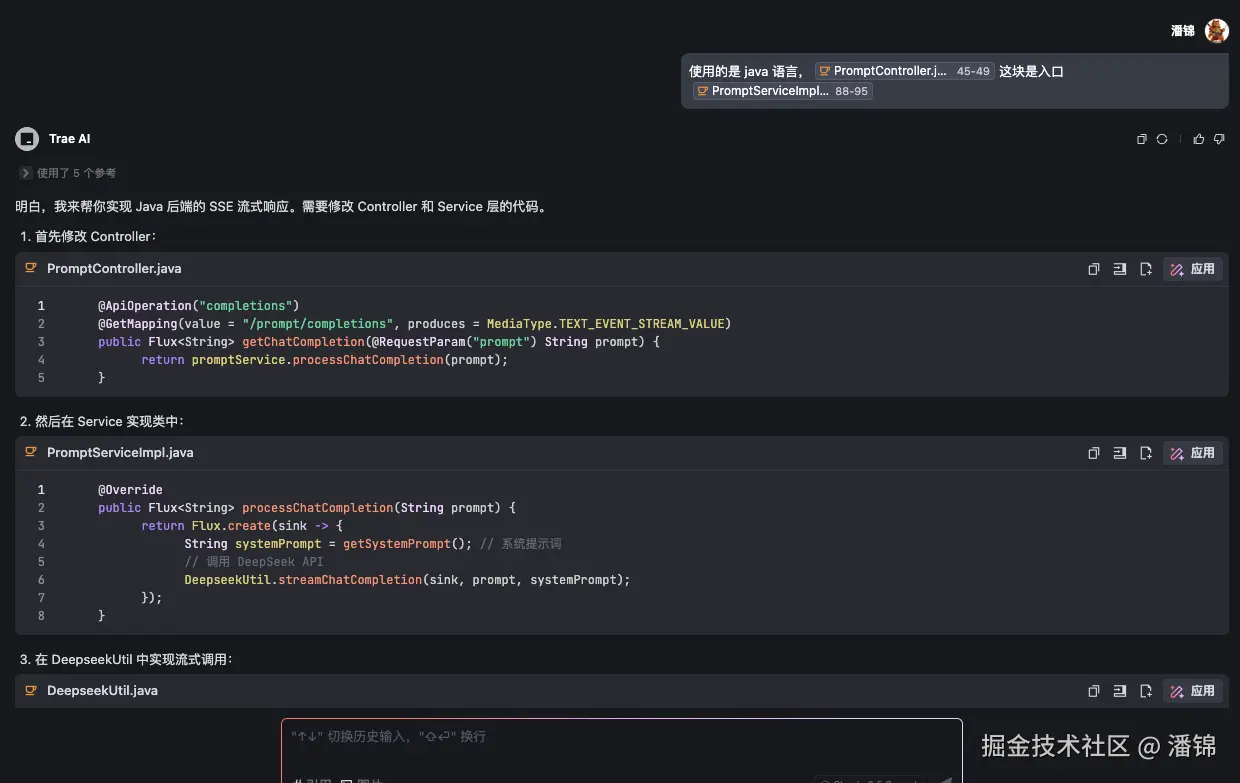Apply the PromptController.java code changes
Screen dimensions: 1240x783
[x=1193, y=269]
